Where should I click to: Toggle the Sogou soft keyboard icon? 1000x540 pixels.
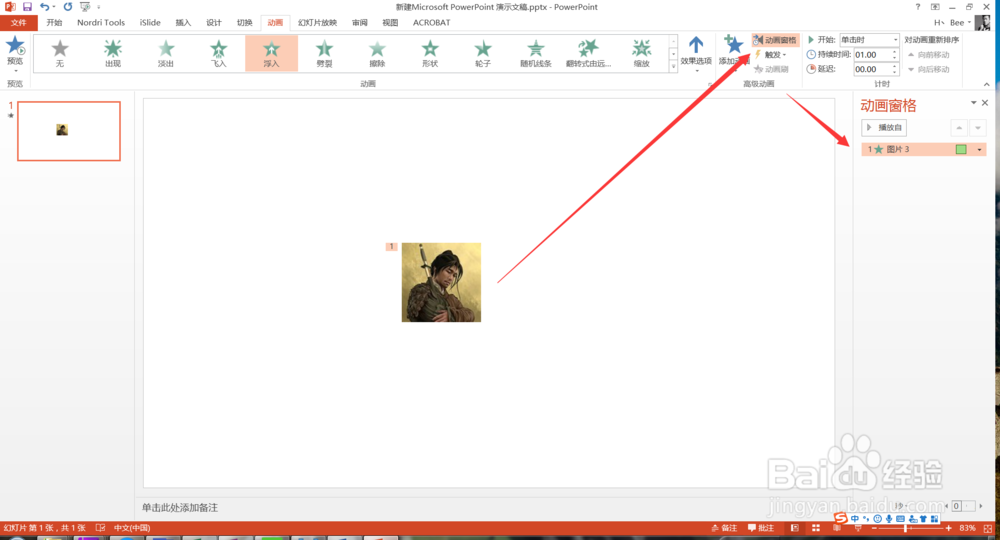[901, 519]
